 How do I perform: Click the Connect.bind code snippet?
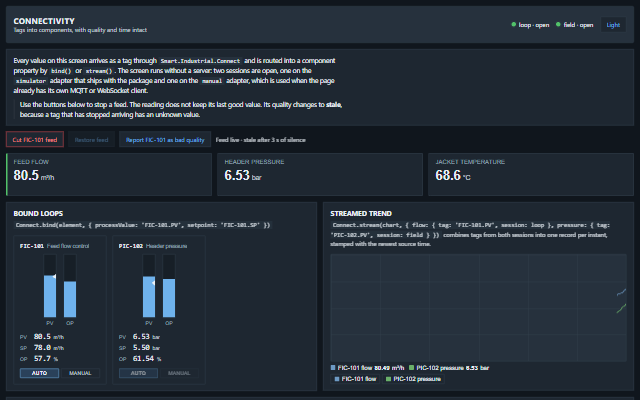(x=143, y=225)
